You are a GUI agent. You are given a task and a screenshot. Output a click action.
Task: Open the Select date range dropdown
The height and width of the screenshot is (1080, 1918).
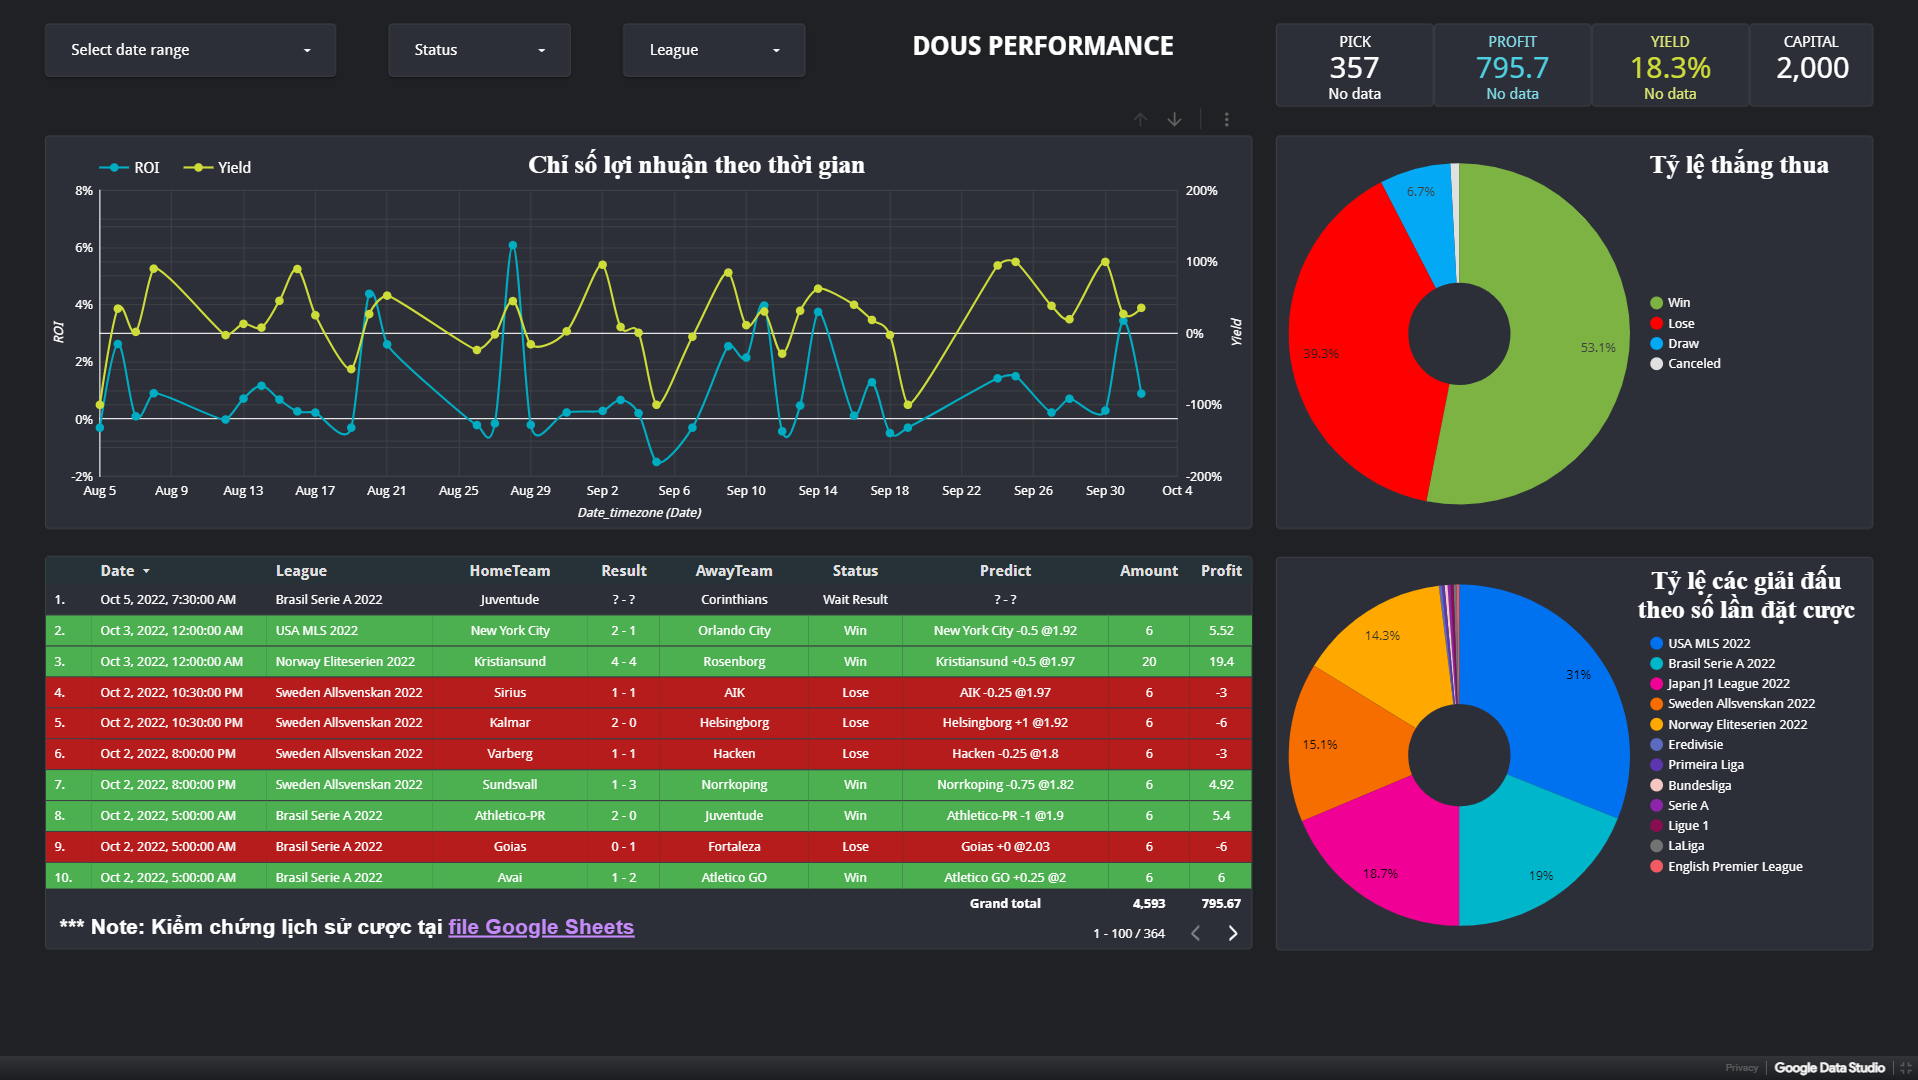(x=190, y=50)
